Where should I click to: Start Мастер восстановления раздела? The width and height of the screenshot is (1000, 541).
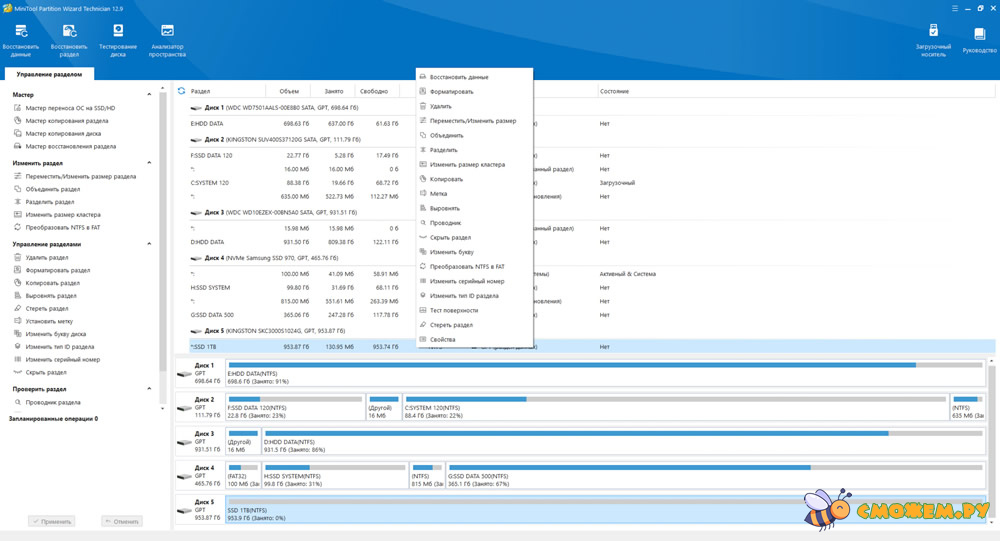70,146
